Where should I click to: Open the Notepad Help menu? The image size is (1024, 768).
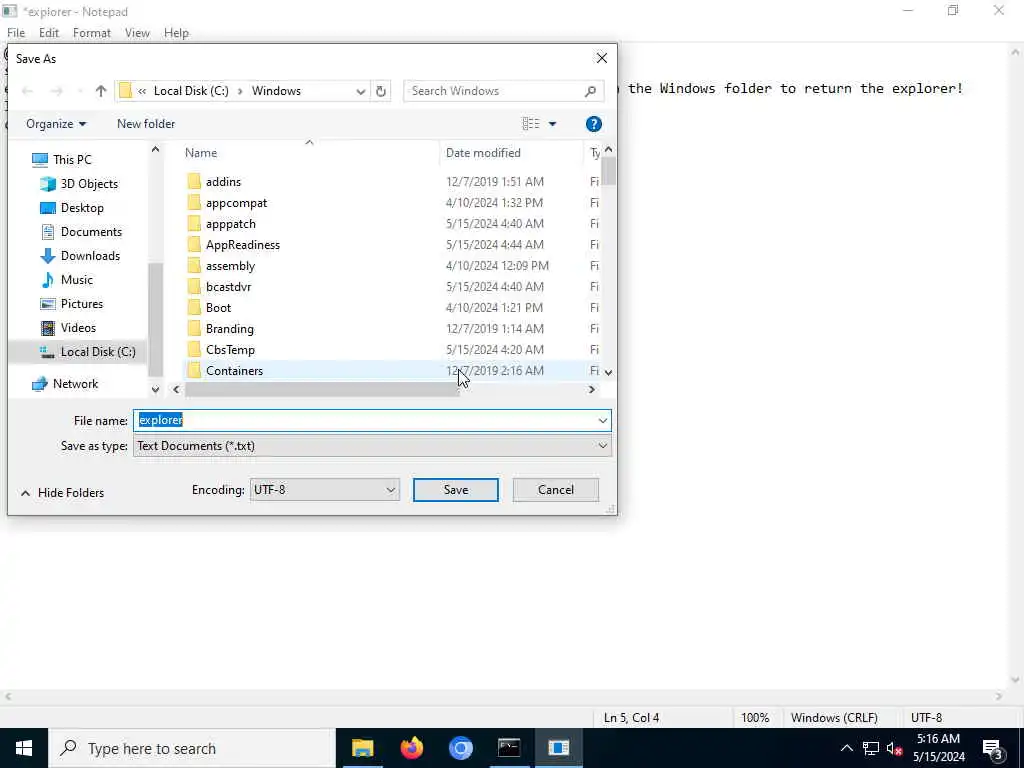point(176,33)
